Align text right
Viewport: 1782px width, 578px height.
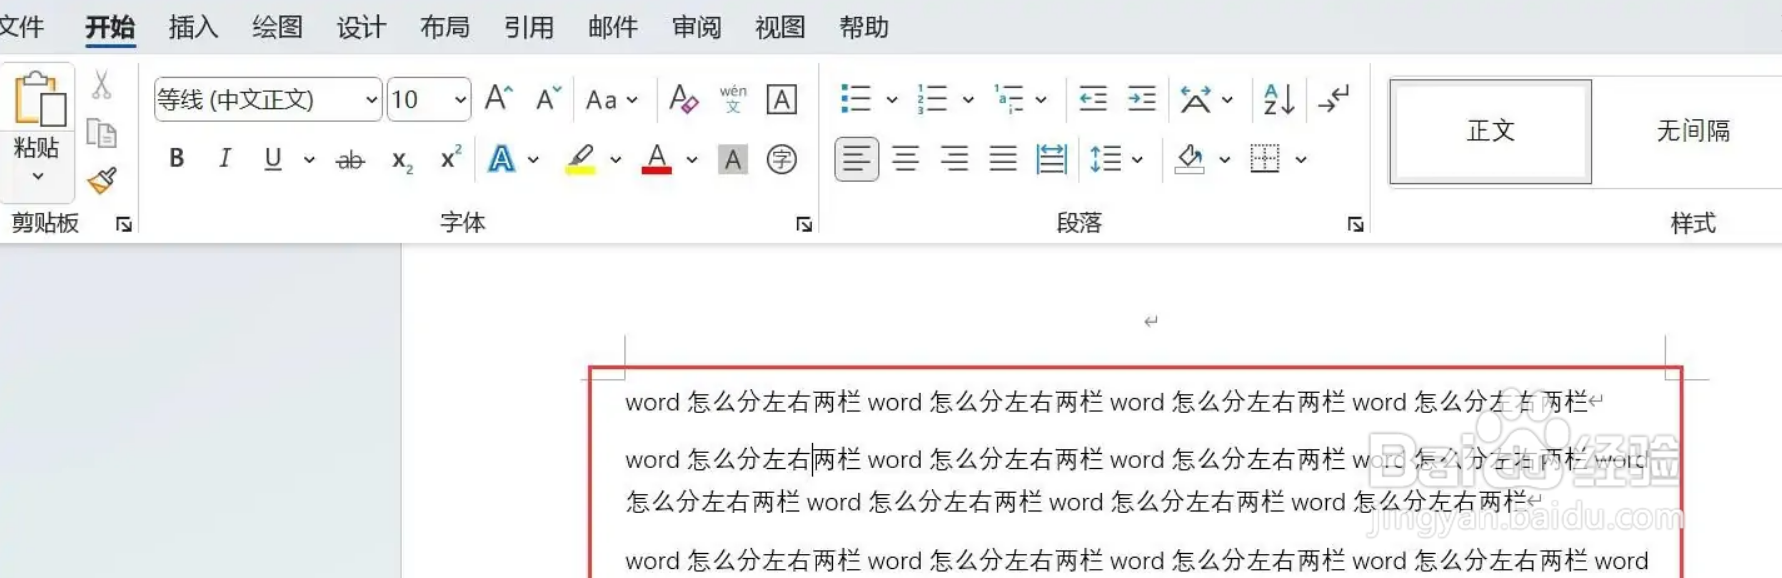click(x=954, y=159)
